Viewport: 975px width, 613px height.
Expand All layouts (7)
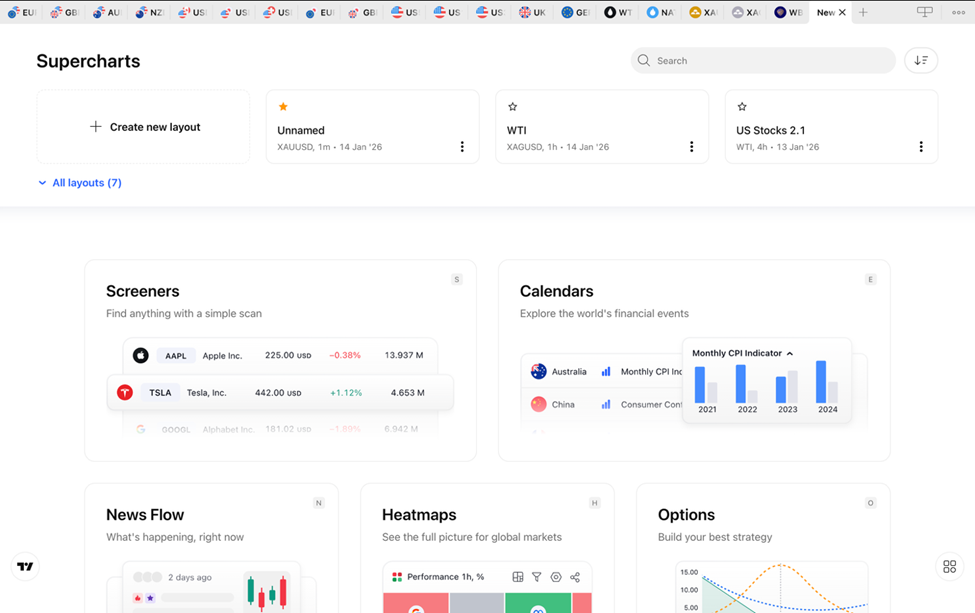80,183
